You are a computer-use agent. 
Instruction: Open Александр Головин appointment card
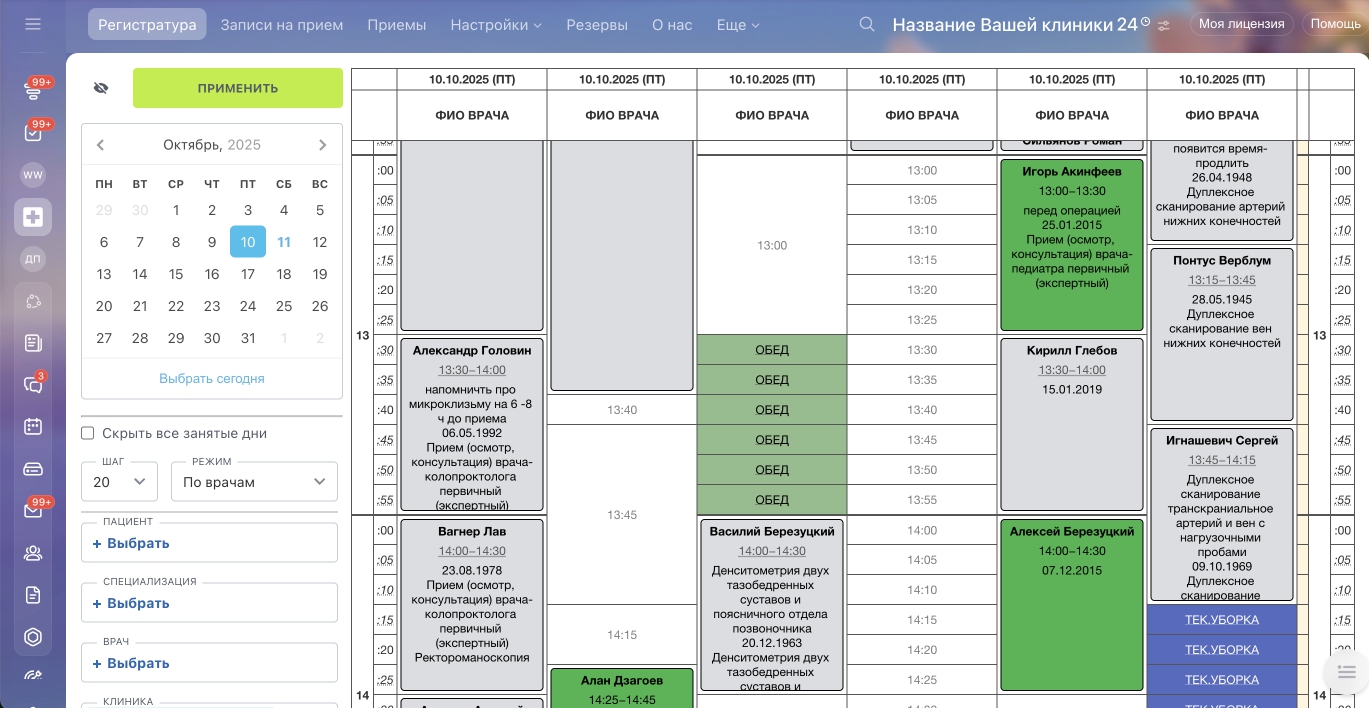(472, 425)
